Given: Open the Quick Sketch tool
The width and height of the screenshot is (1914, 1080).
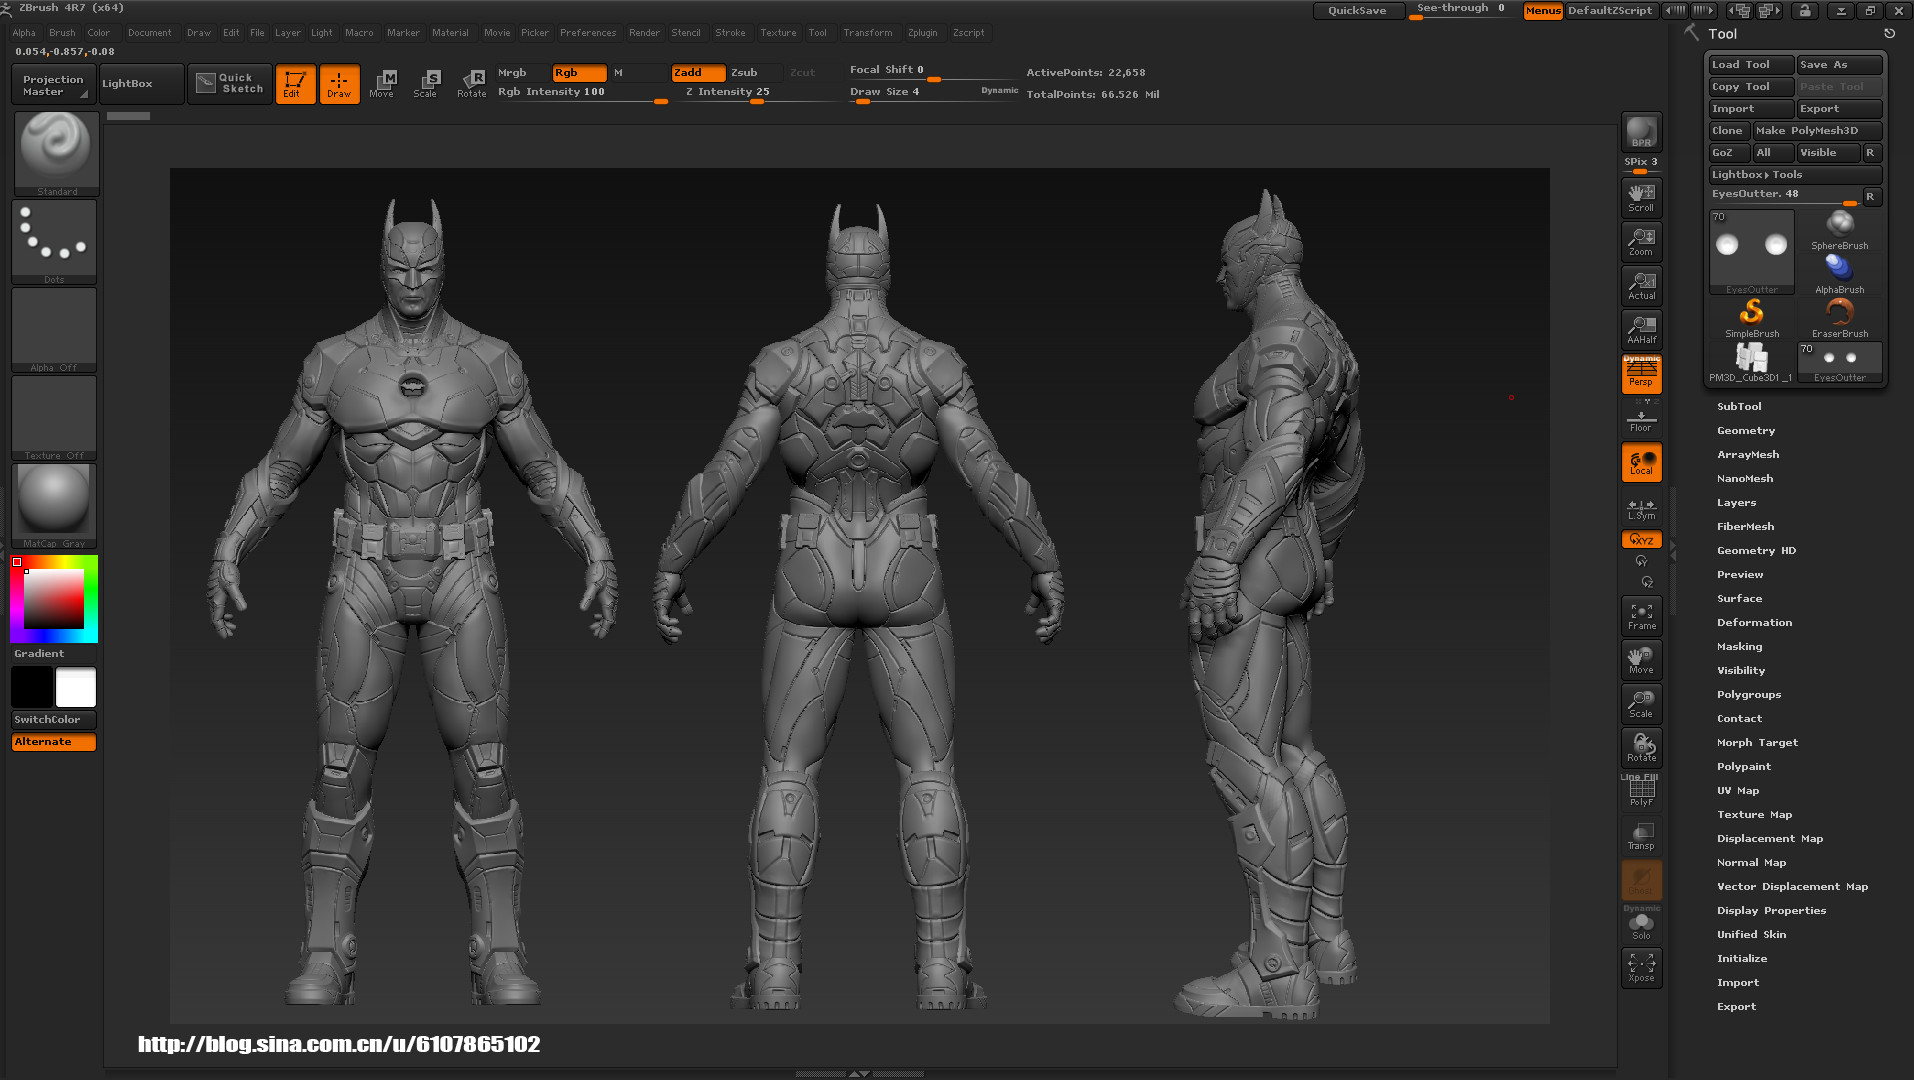Looking at the screenshot, I should pyautogui.click(x=230, y=84).
